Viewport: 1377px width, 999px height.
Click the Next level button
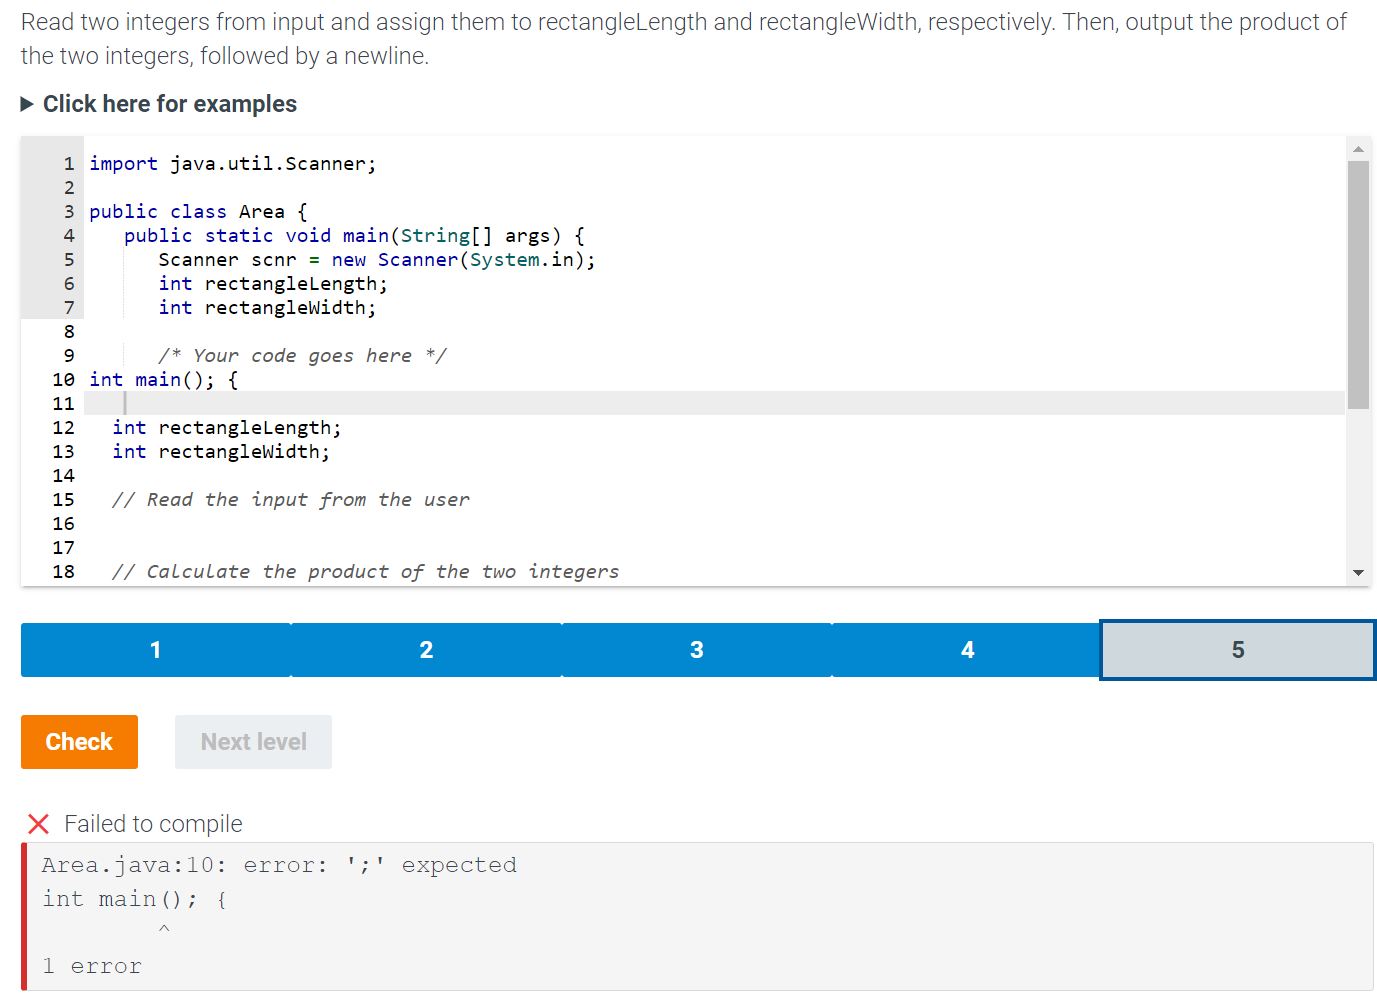click(x=253, y=742)
